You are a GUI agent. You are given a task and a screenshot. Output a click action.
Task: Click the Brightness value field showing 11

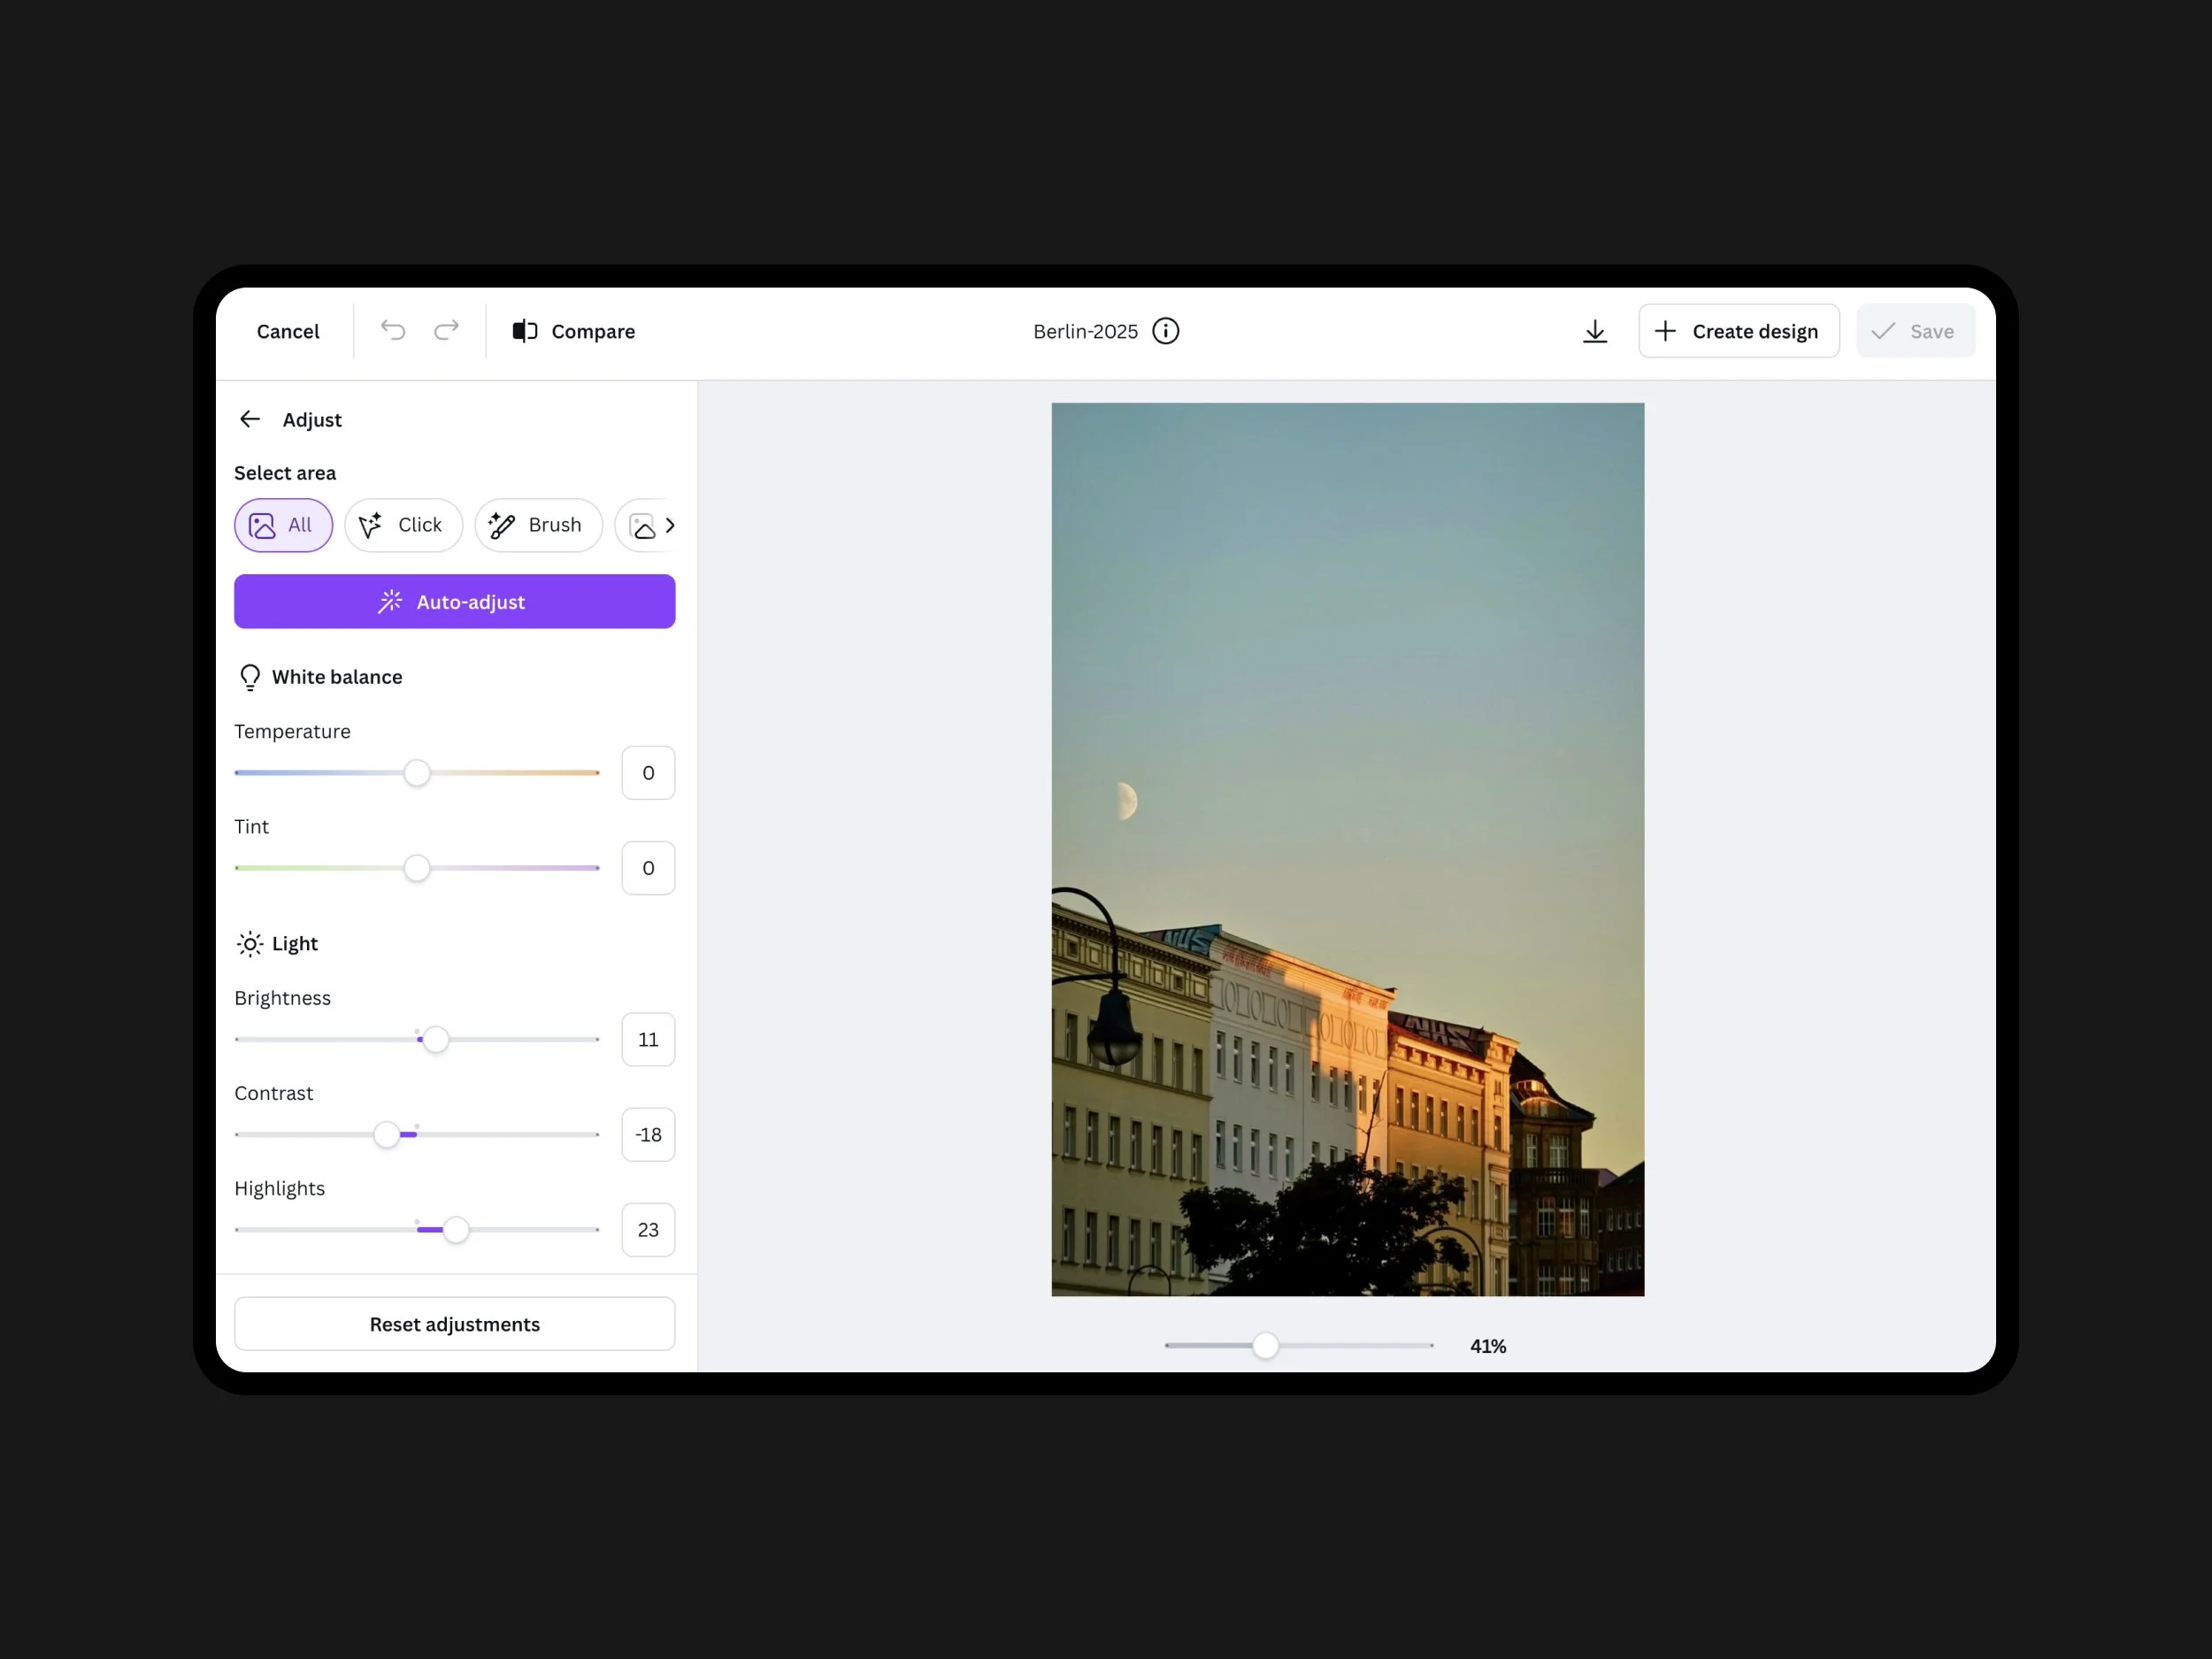click(x=648, y=1040)
